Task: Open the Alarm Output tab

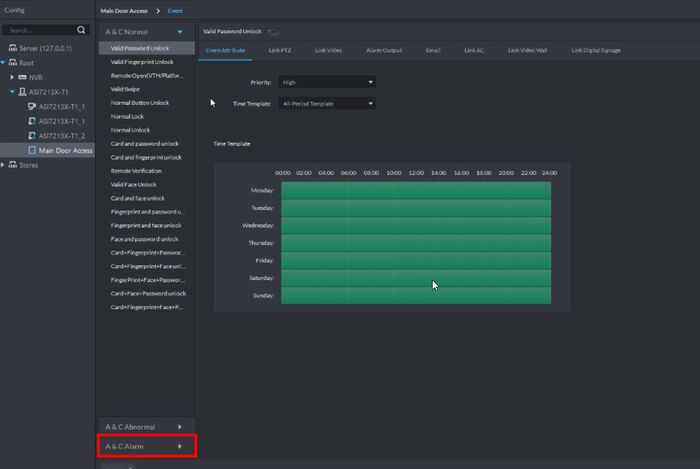Action: click(x=382, y=49)
